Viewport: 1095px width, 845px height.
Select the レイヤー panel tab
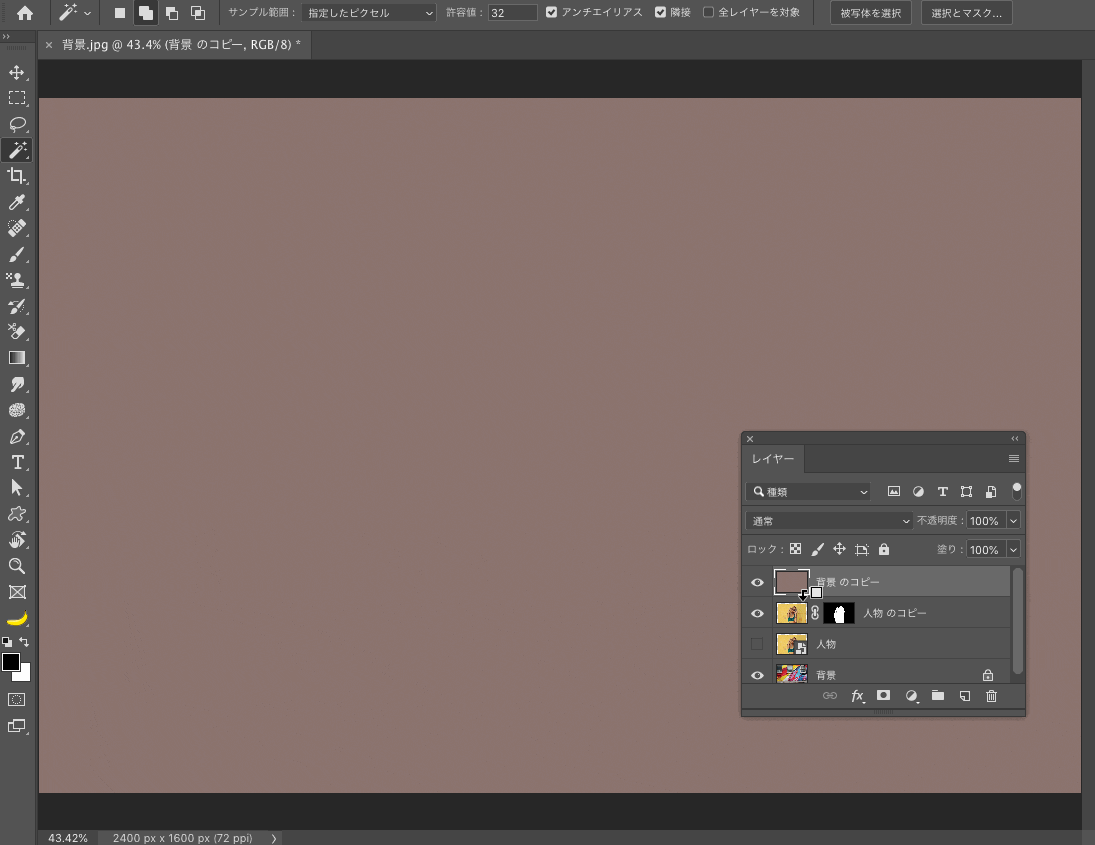[x=773, y=459]
